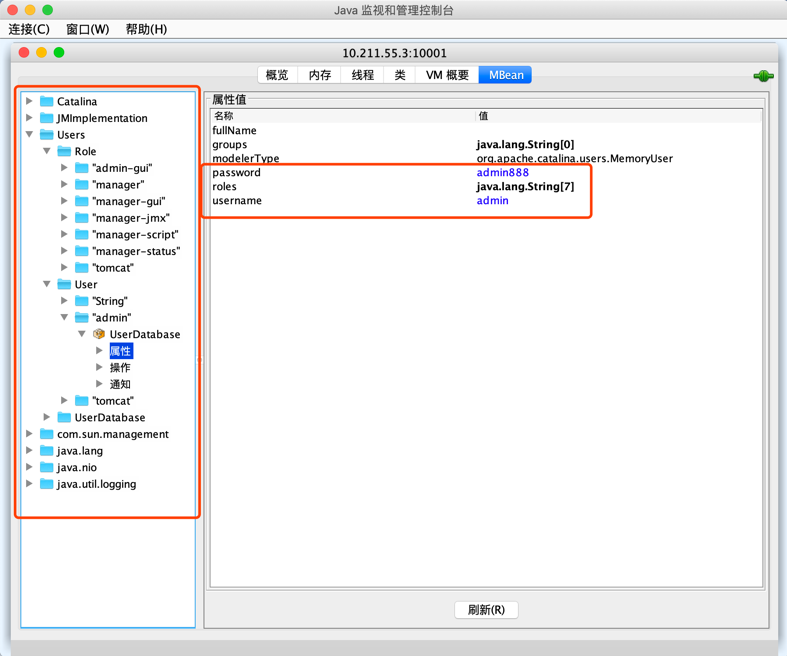787x656 pixels.
Task: Collapse the Users tree node
Action: coord(30,135)
